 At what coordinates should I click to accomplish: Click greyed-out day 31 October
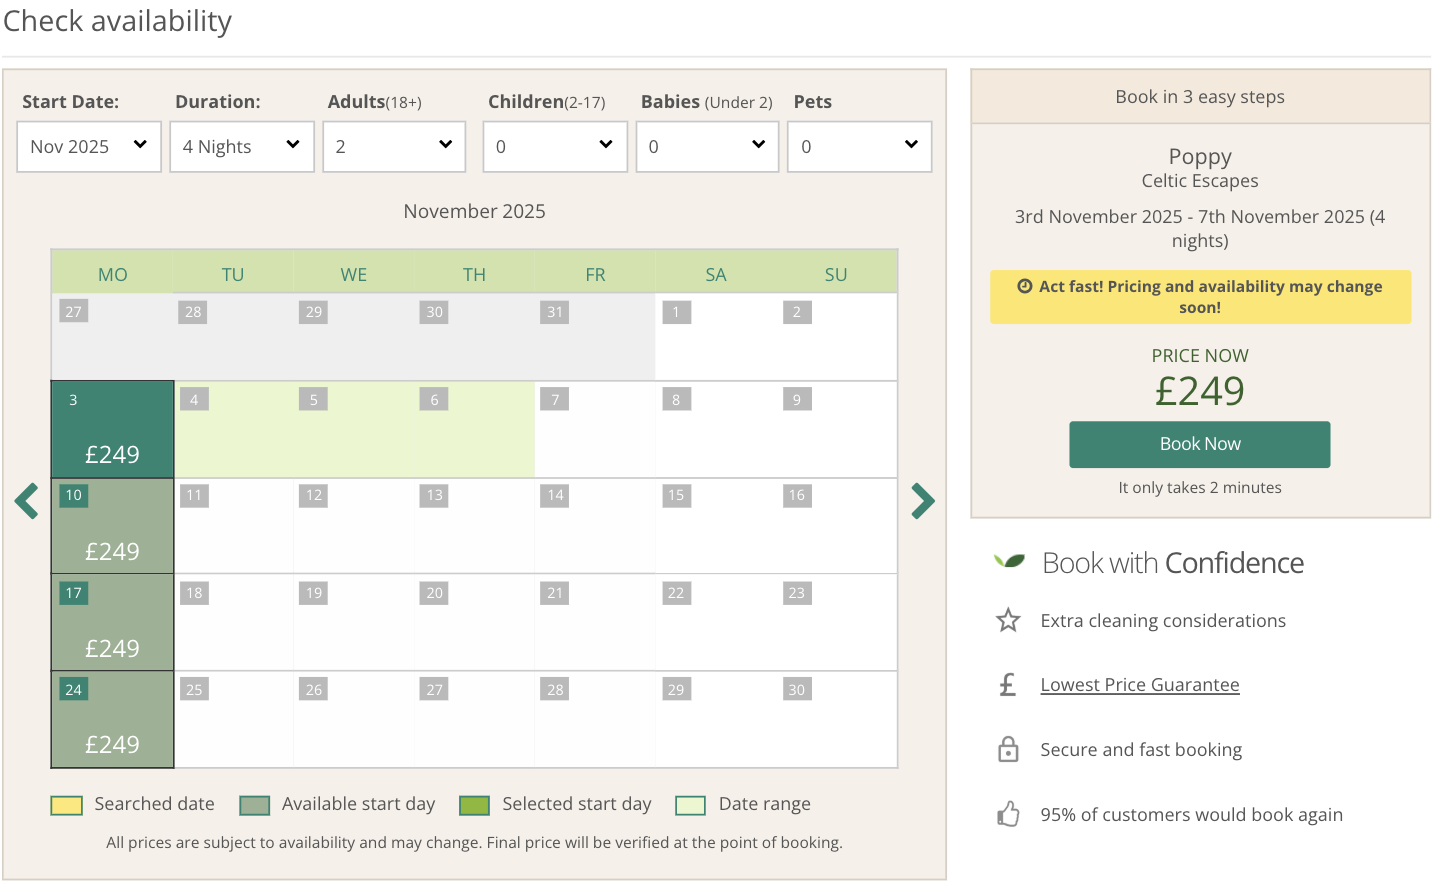[595, 336]
